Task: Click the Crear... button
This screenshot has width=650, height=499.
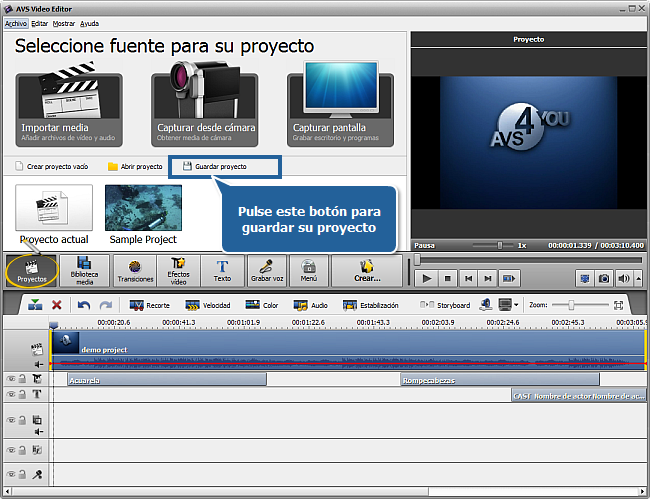Action: (x=367, y=271)
